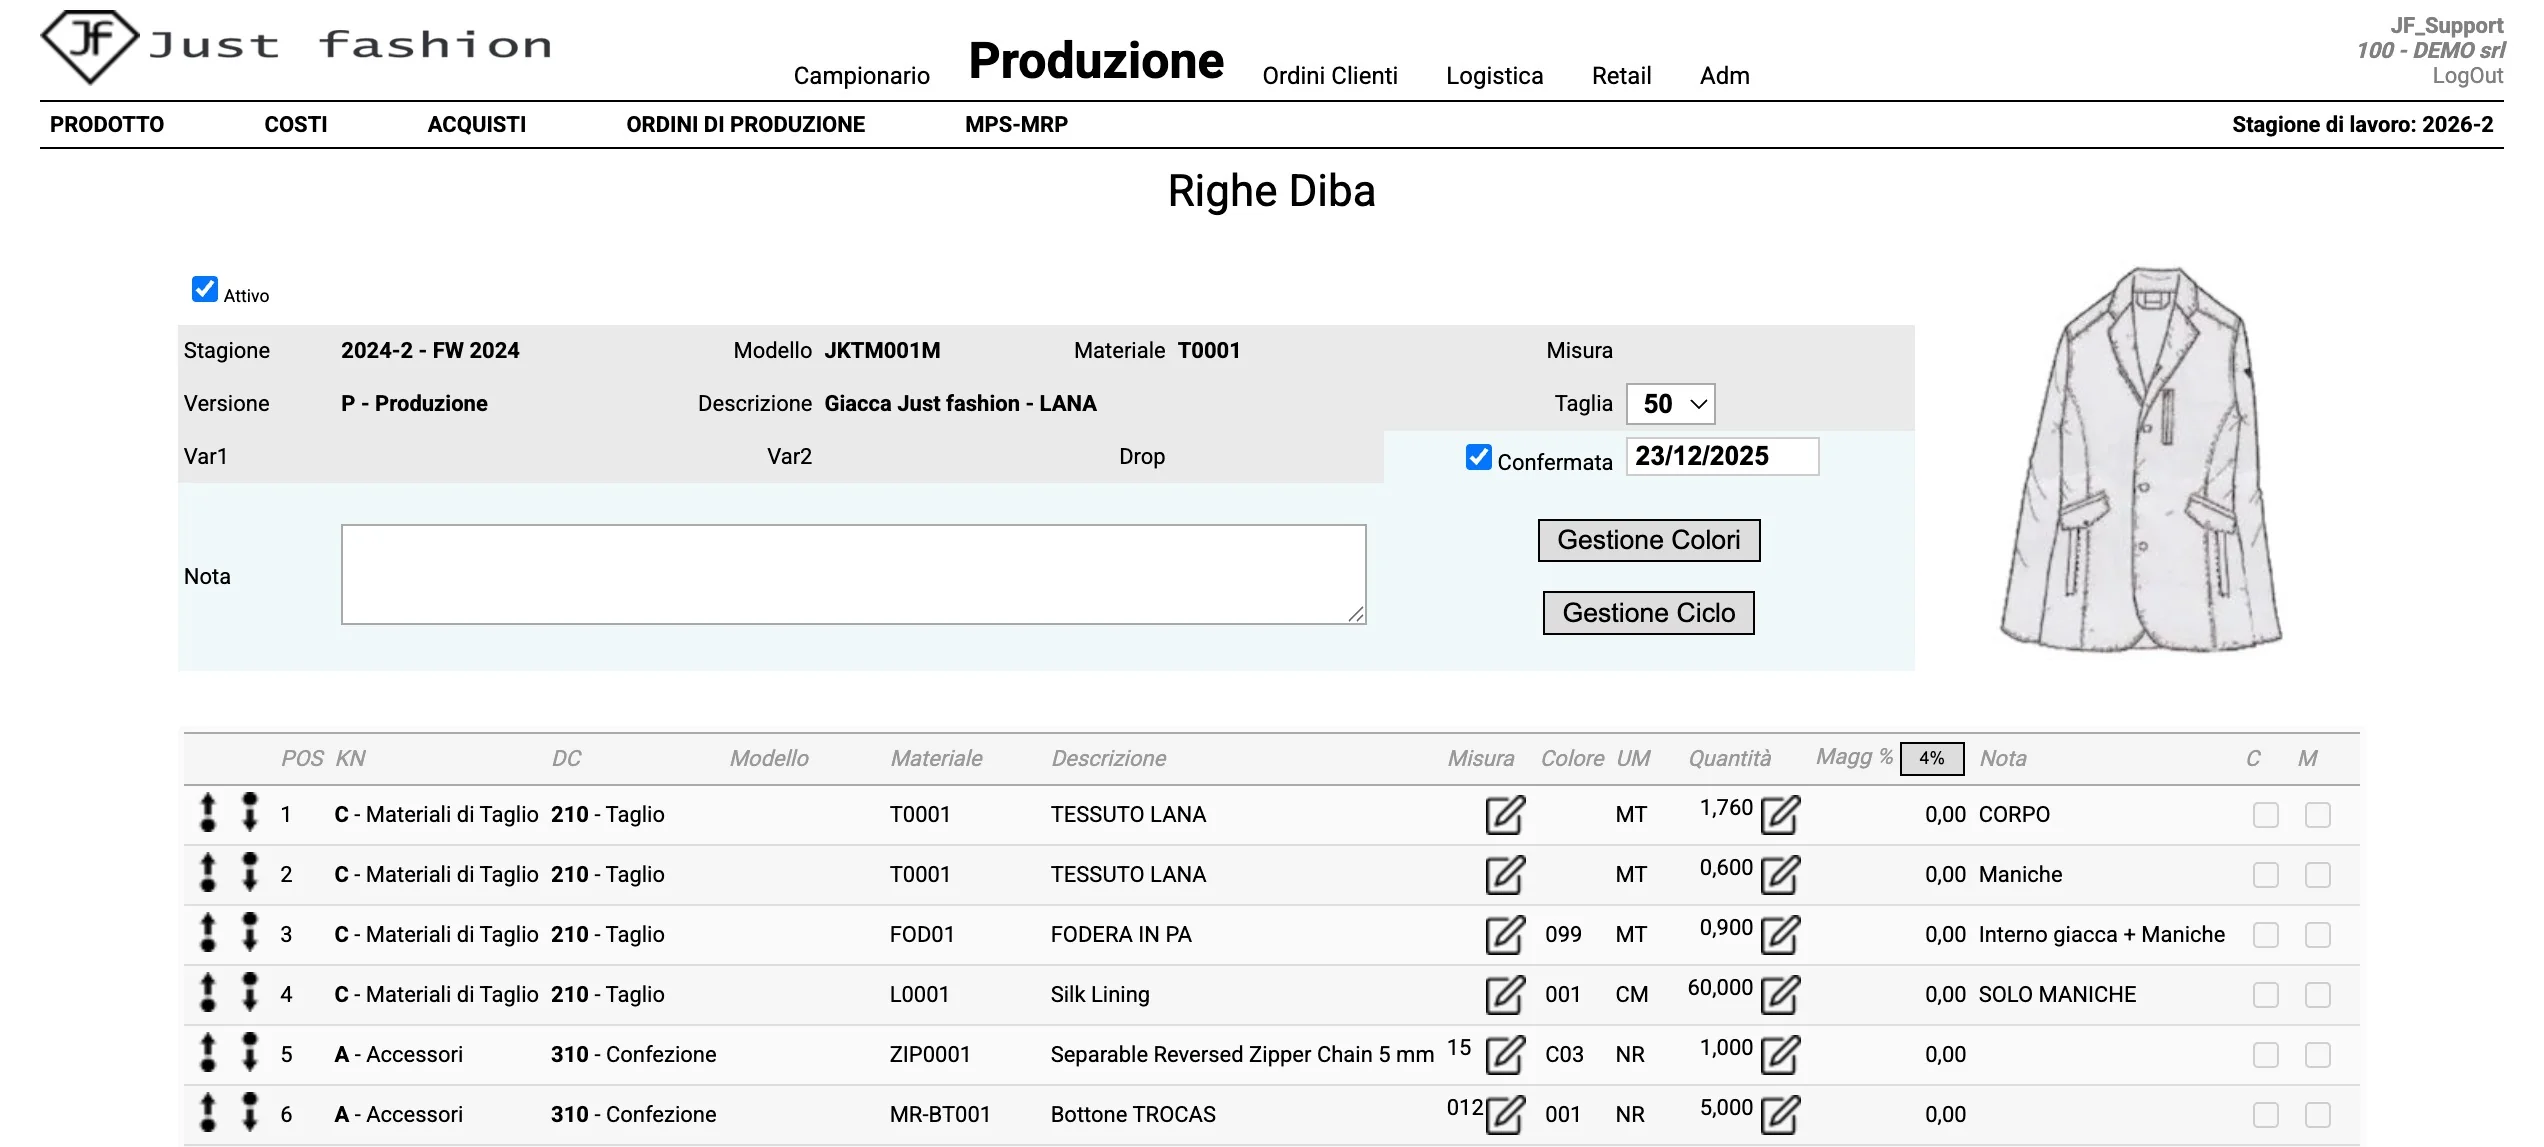Move row 6 Bottone TROCAS down
Screen dimensions: 2544x1147
(x=250, y=1113)
